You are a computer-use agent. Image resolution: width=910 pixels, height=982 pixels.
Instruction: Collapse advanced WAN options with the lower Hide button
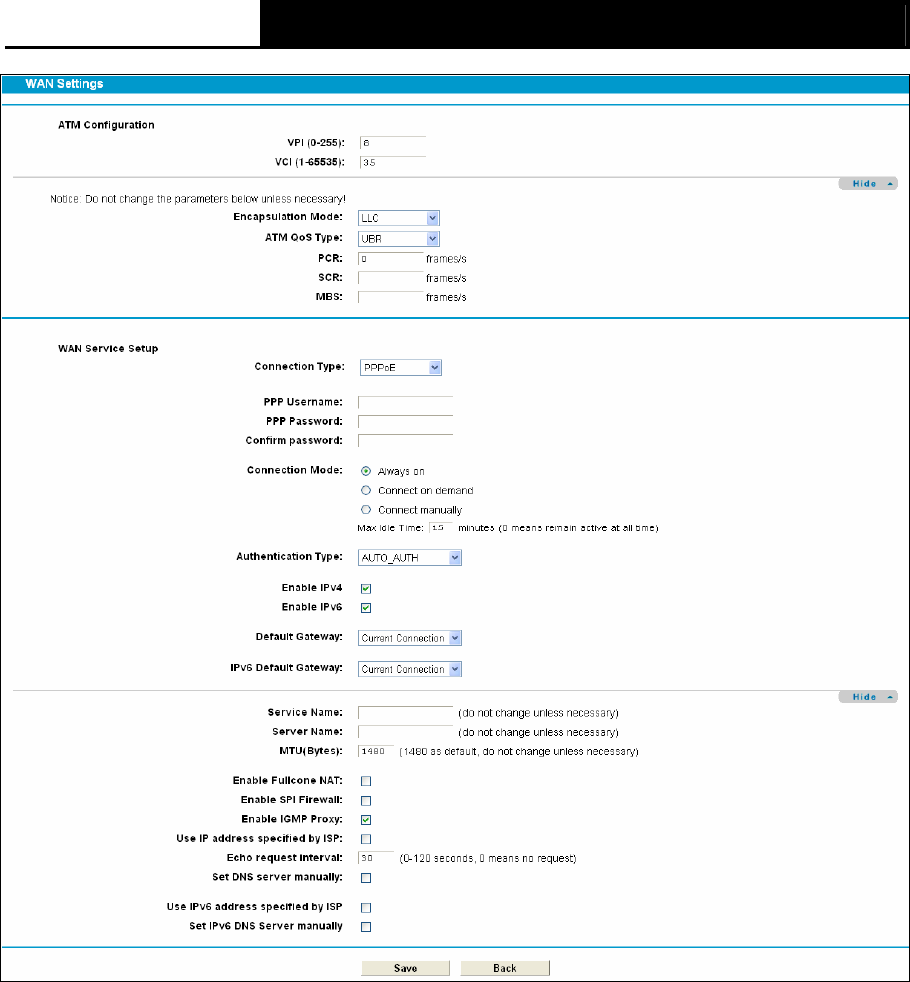coord(868,697)
